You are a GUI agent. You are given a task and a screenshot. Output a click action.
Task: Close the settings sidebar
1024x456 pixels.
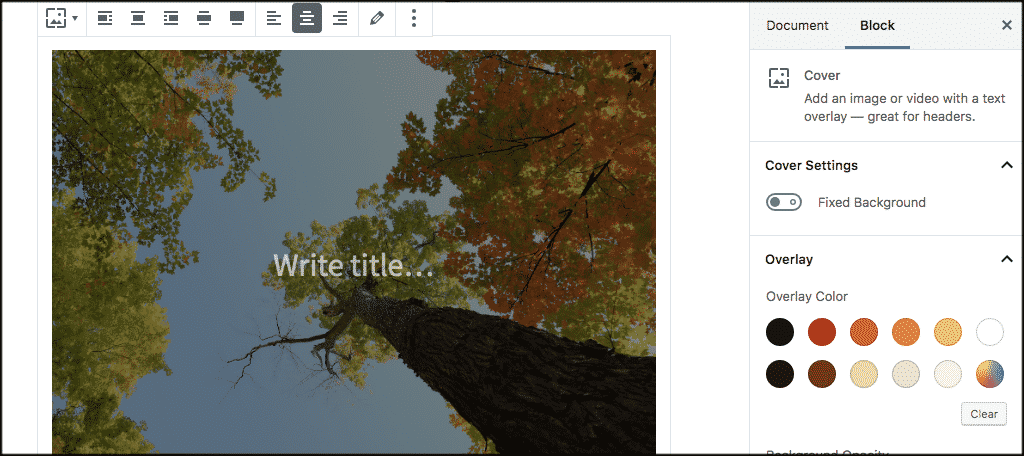click(1006, 25)
